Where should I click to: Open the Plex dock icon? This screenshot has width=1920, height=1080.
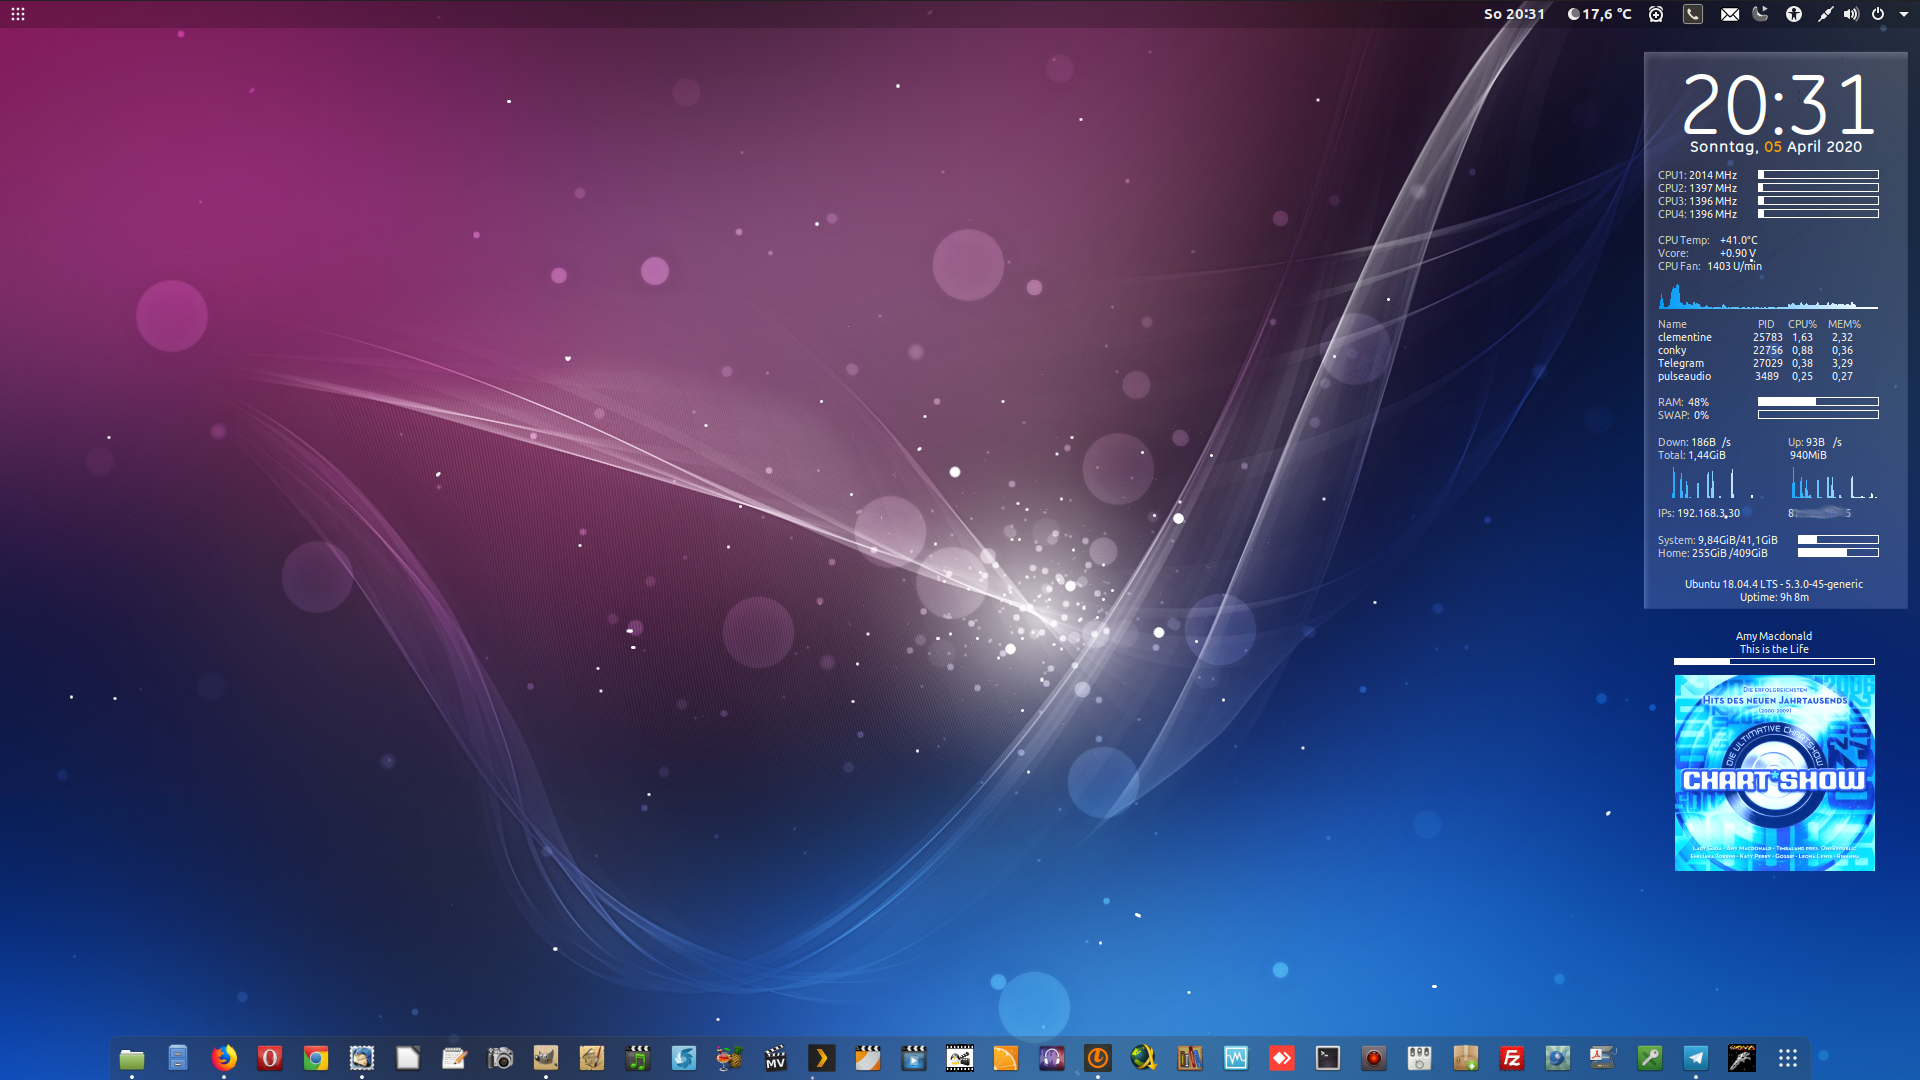click(822, 1058)
